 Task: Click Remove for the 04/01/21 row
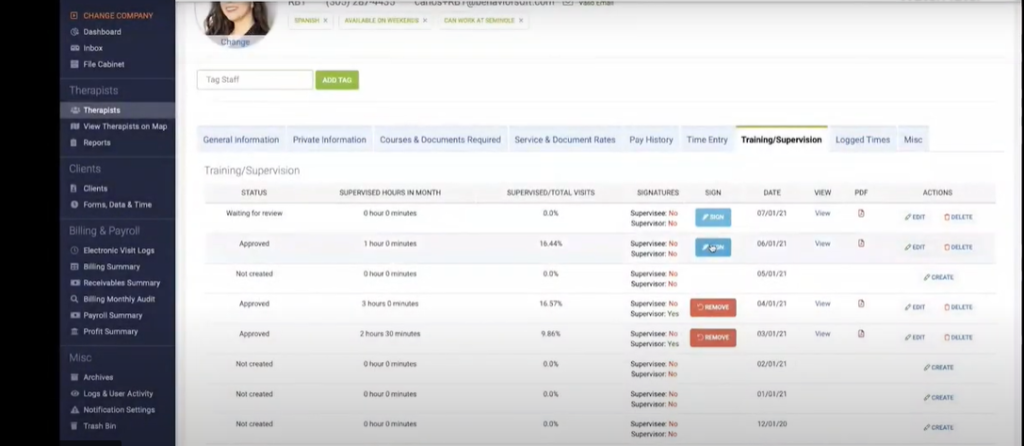click(x=713, y=308)
